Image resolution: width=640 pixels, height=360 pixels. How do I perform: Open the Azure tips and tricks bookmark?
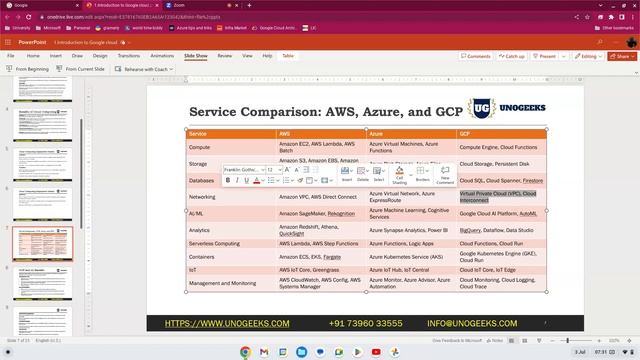[191, 28]
